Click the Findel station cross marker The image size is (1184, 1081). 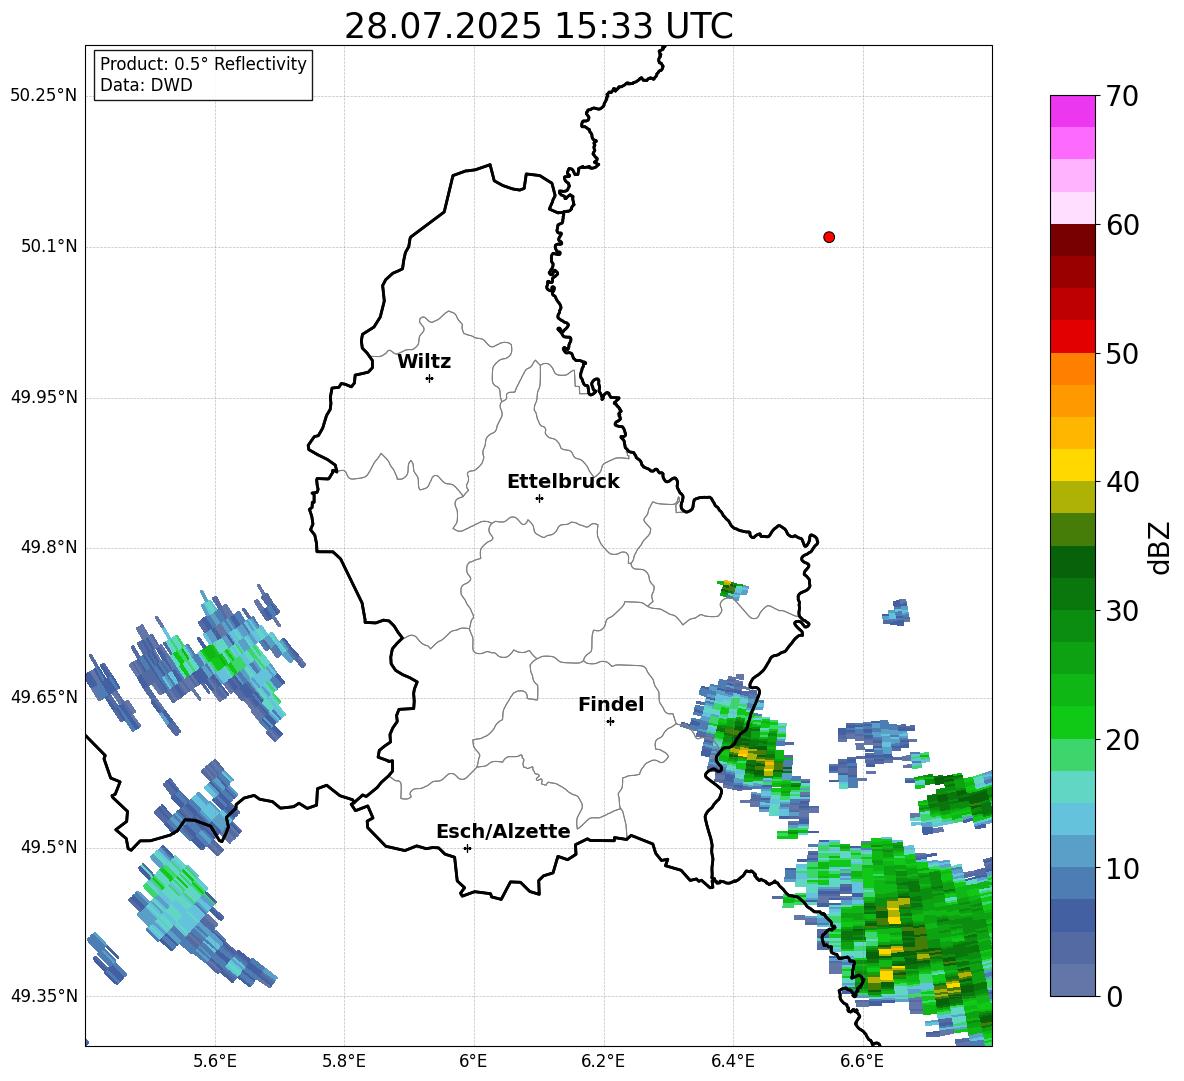pyautogui.click(x=610, y=722)
